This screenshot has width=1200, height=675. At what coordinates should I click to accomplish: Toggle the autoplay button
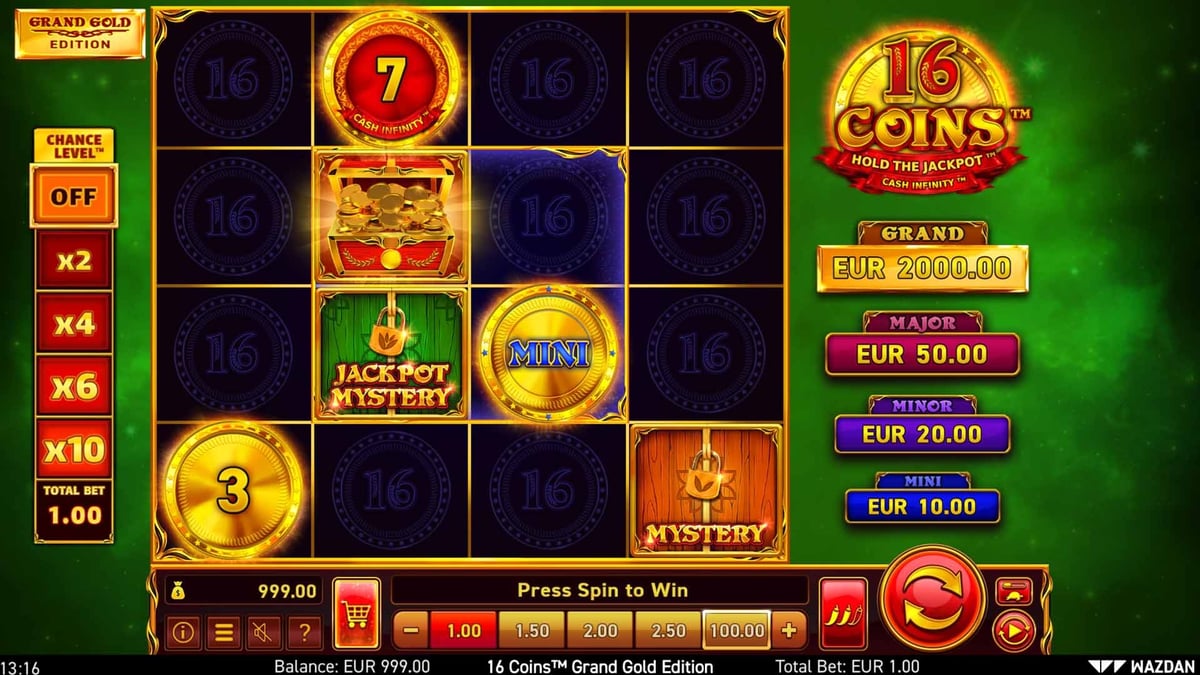(x=1013, y=632)
